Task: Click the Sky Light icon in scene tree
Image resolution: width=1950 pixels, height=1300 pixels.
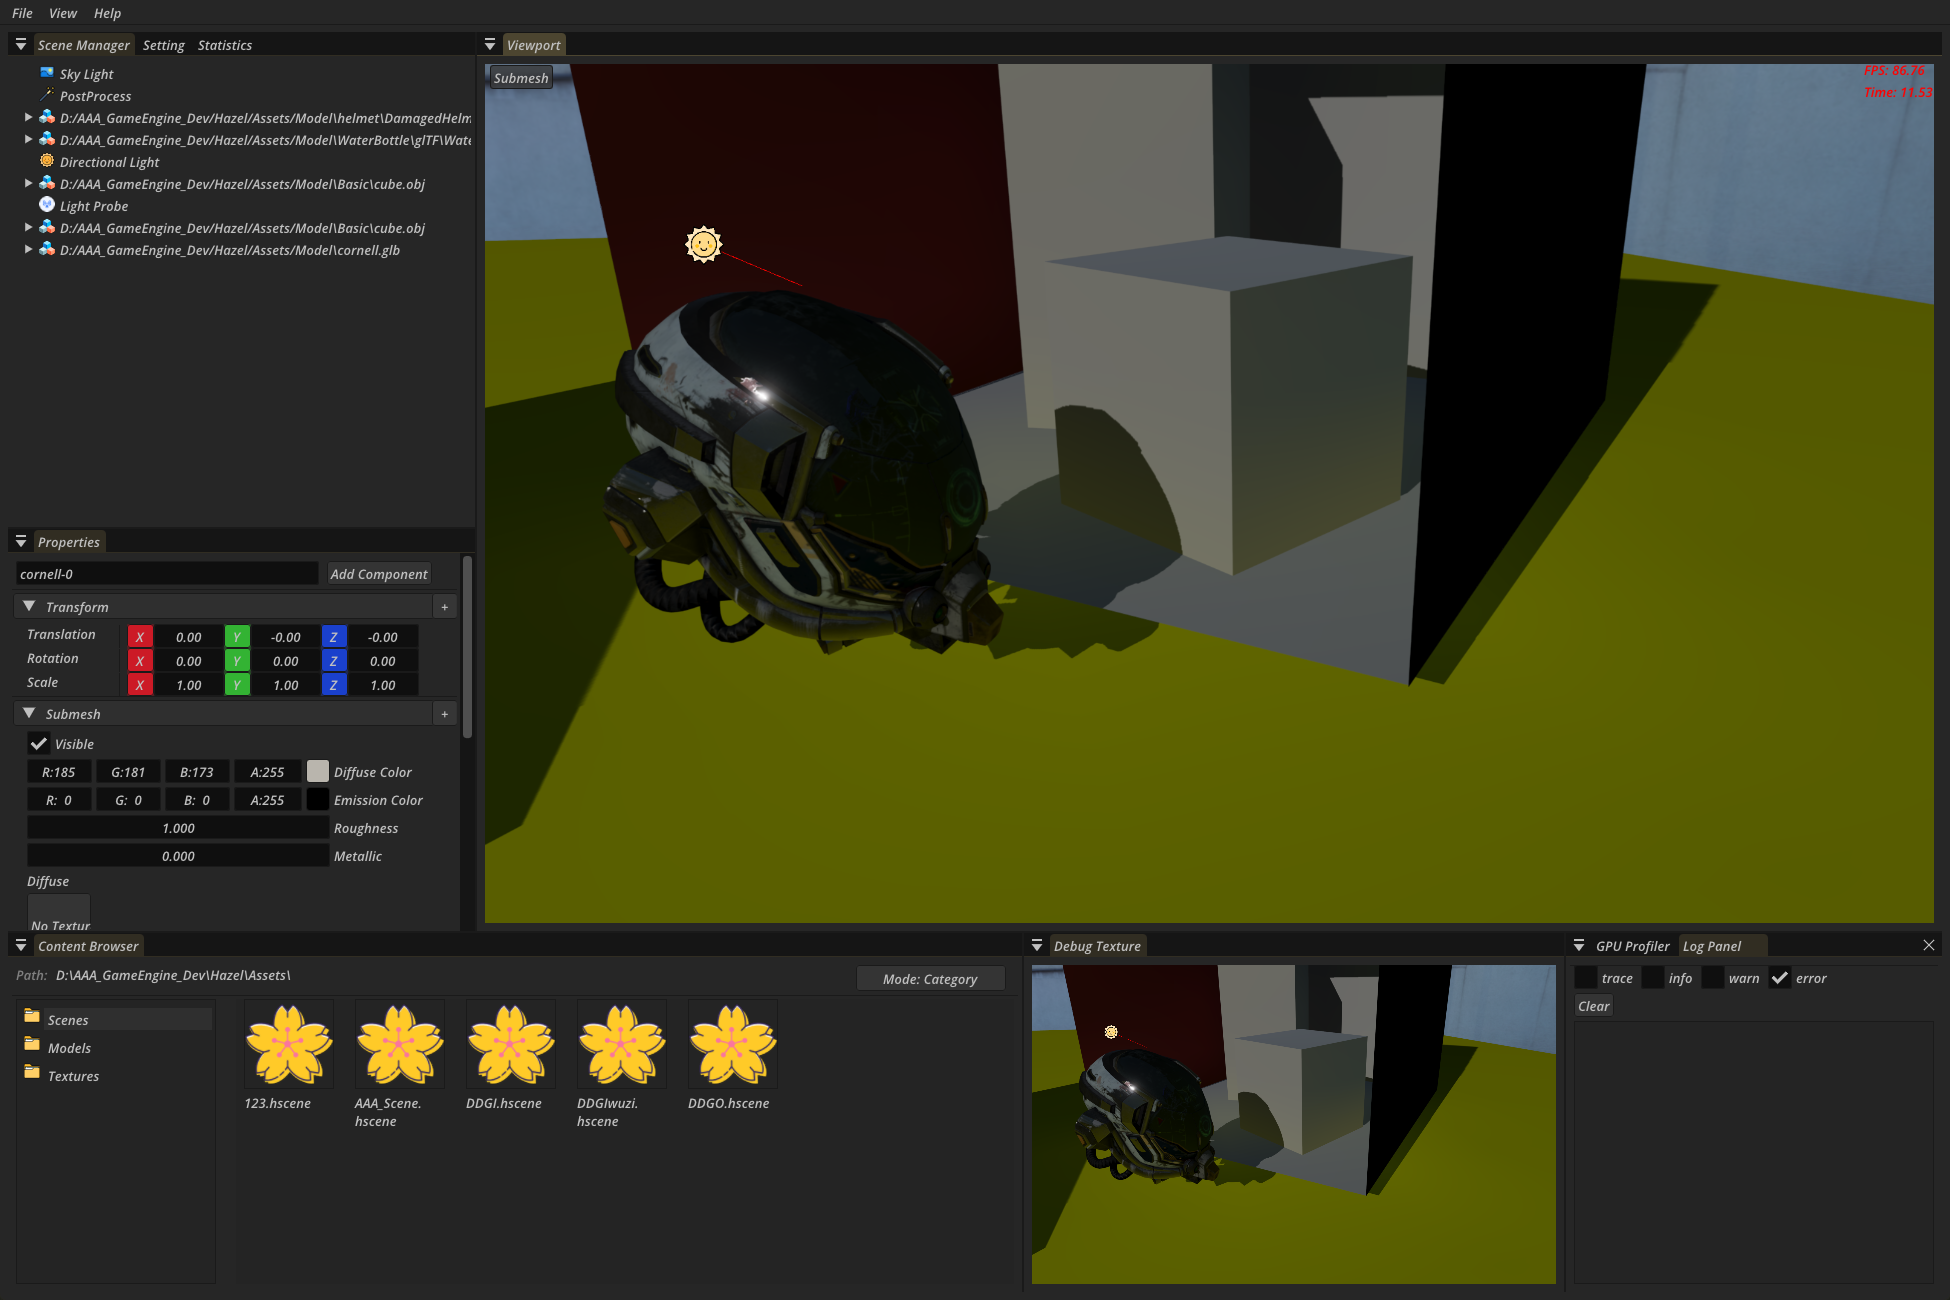Action: (x=47, y=73)
